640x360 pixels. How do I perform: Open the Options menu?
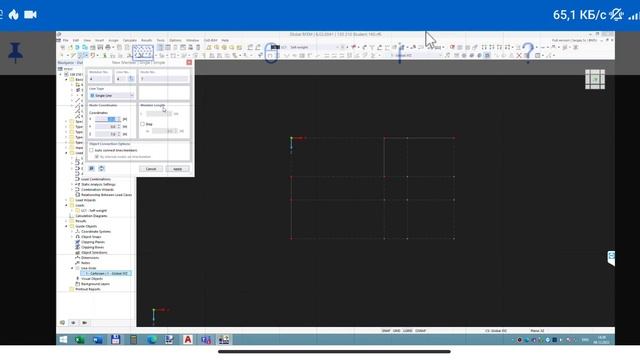[175, 40]
